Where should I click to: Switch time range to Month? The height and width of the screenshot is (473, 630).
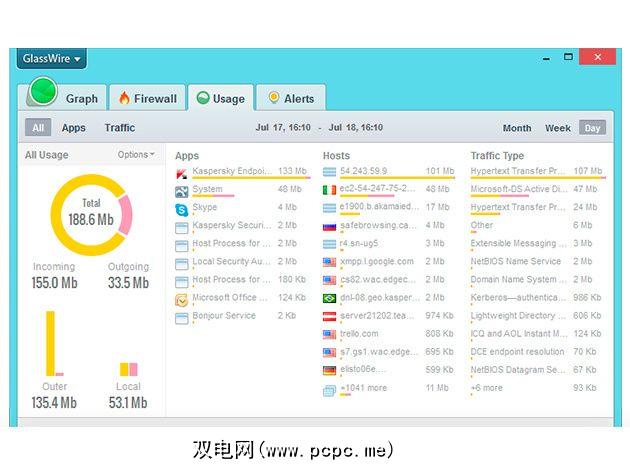click(517, 128)
